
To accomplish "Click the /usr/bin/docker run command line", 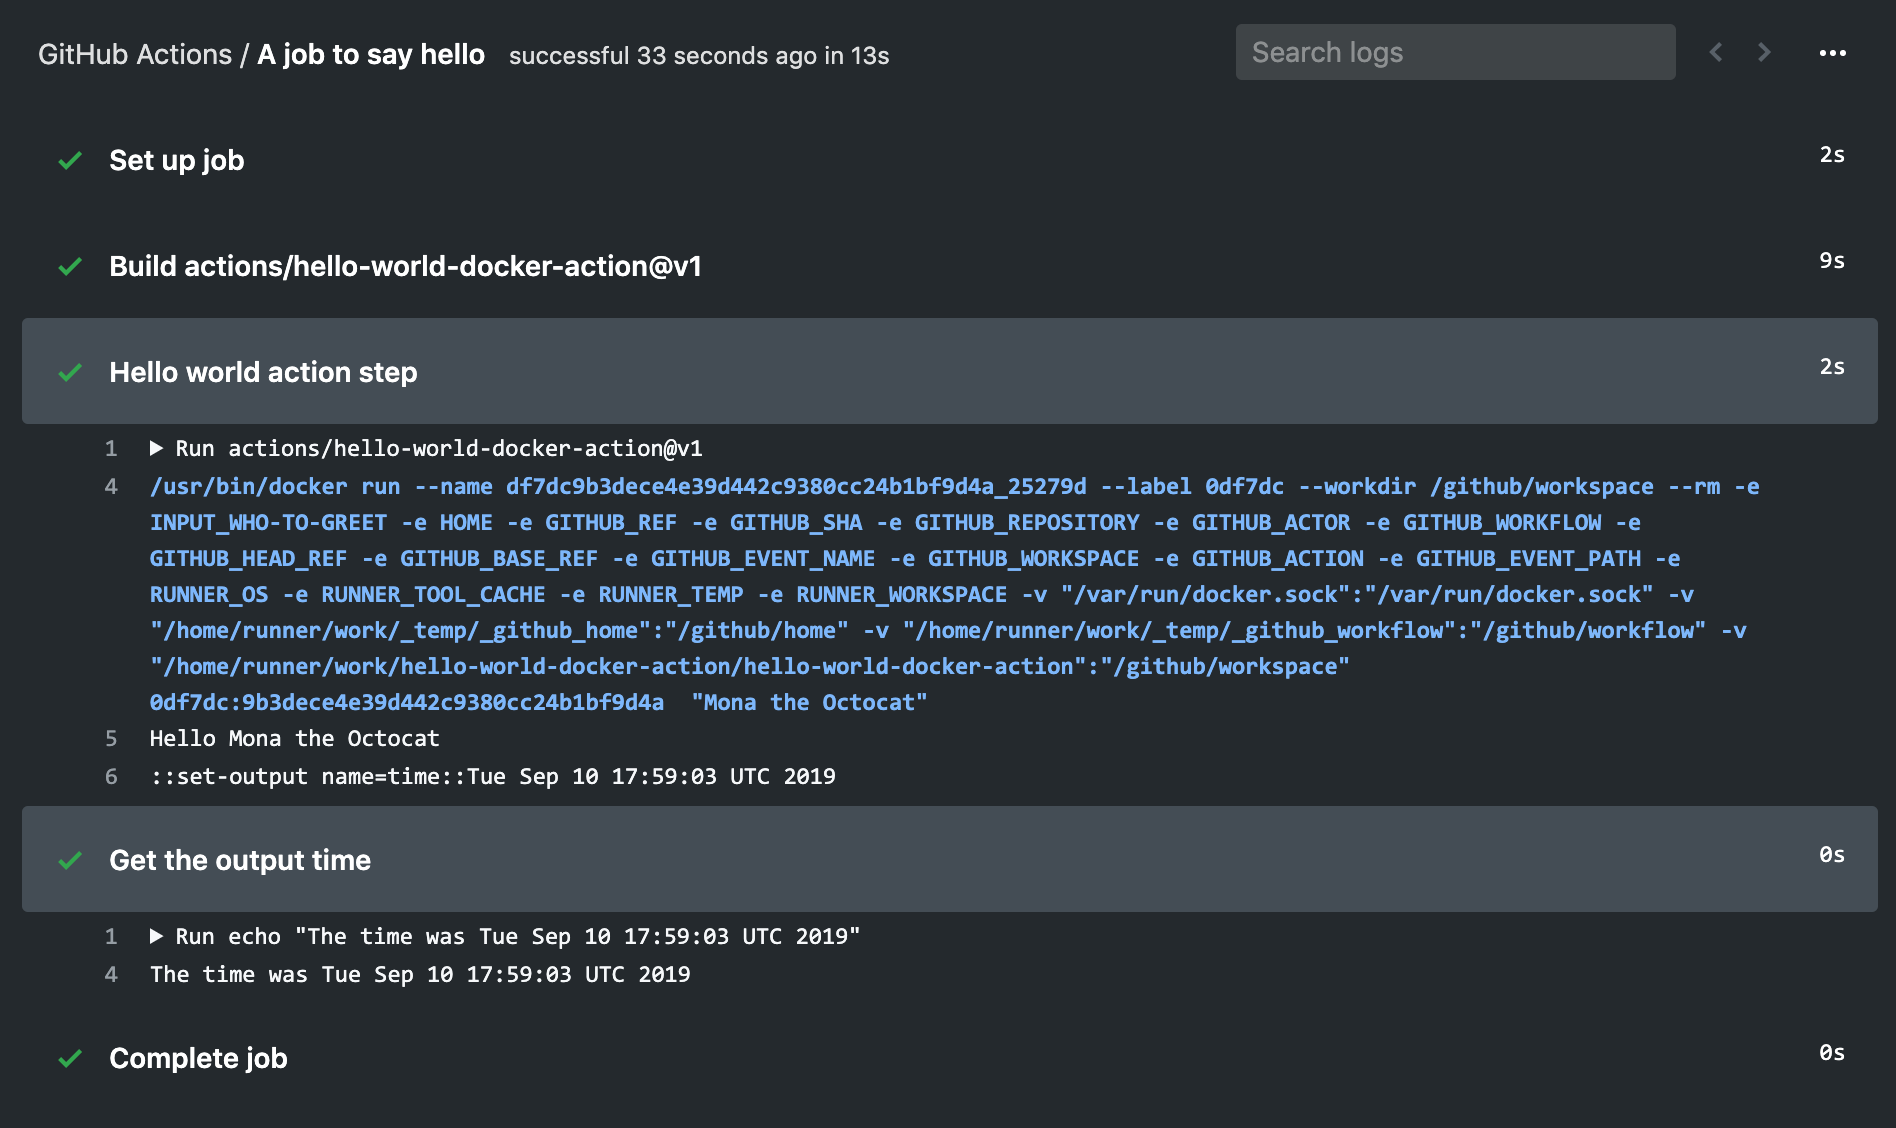I will 954,594.
